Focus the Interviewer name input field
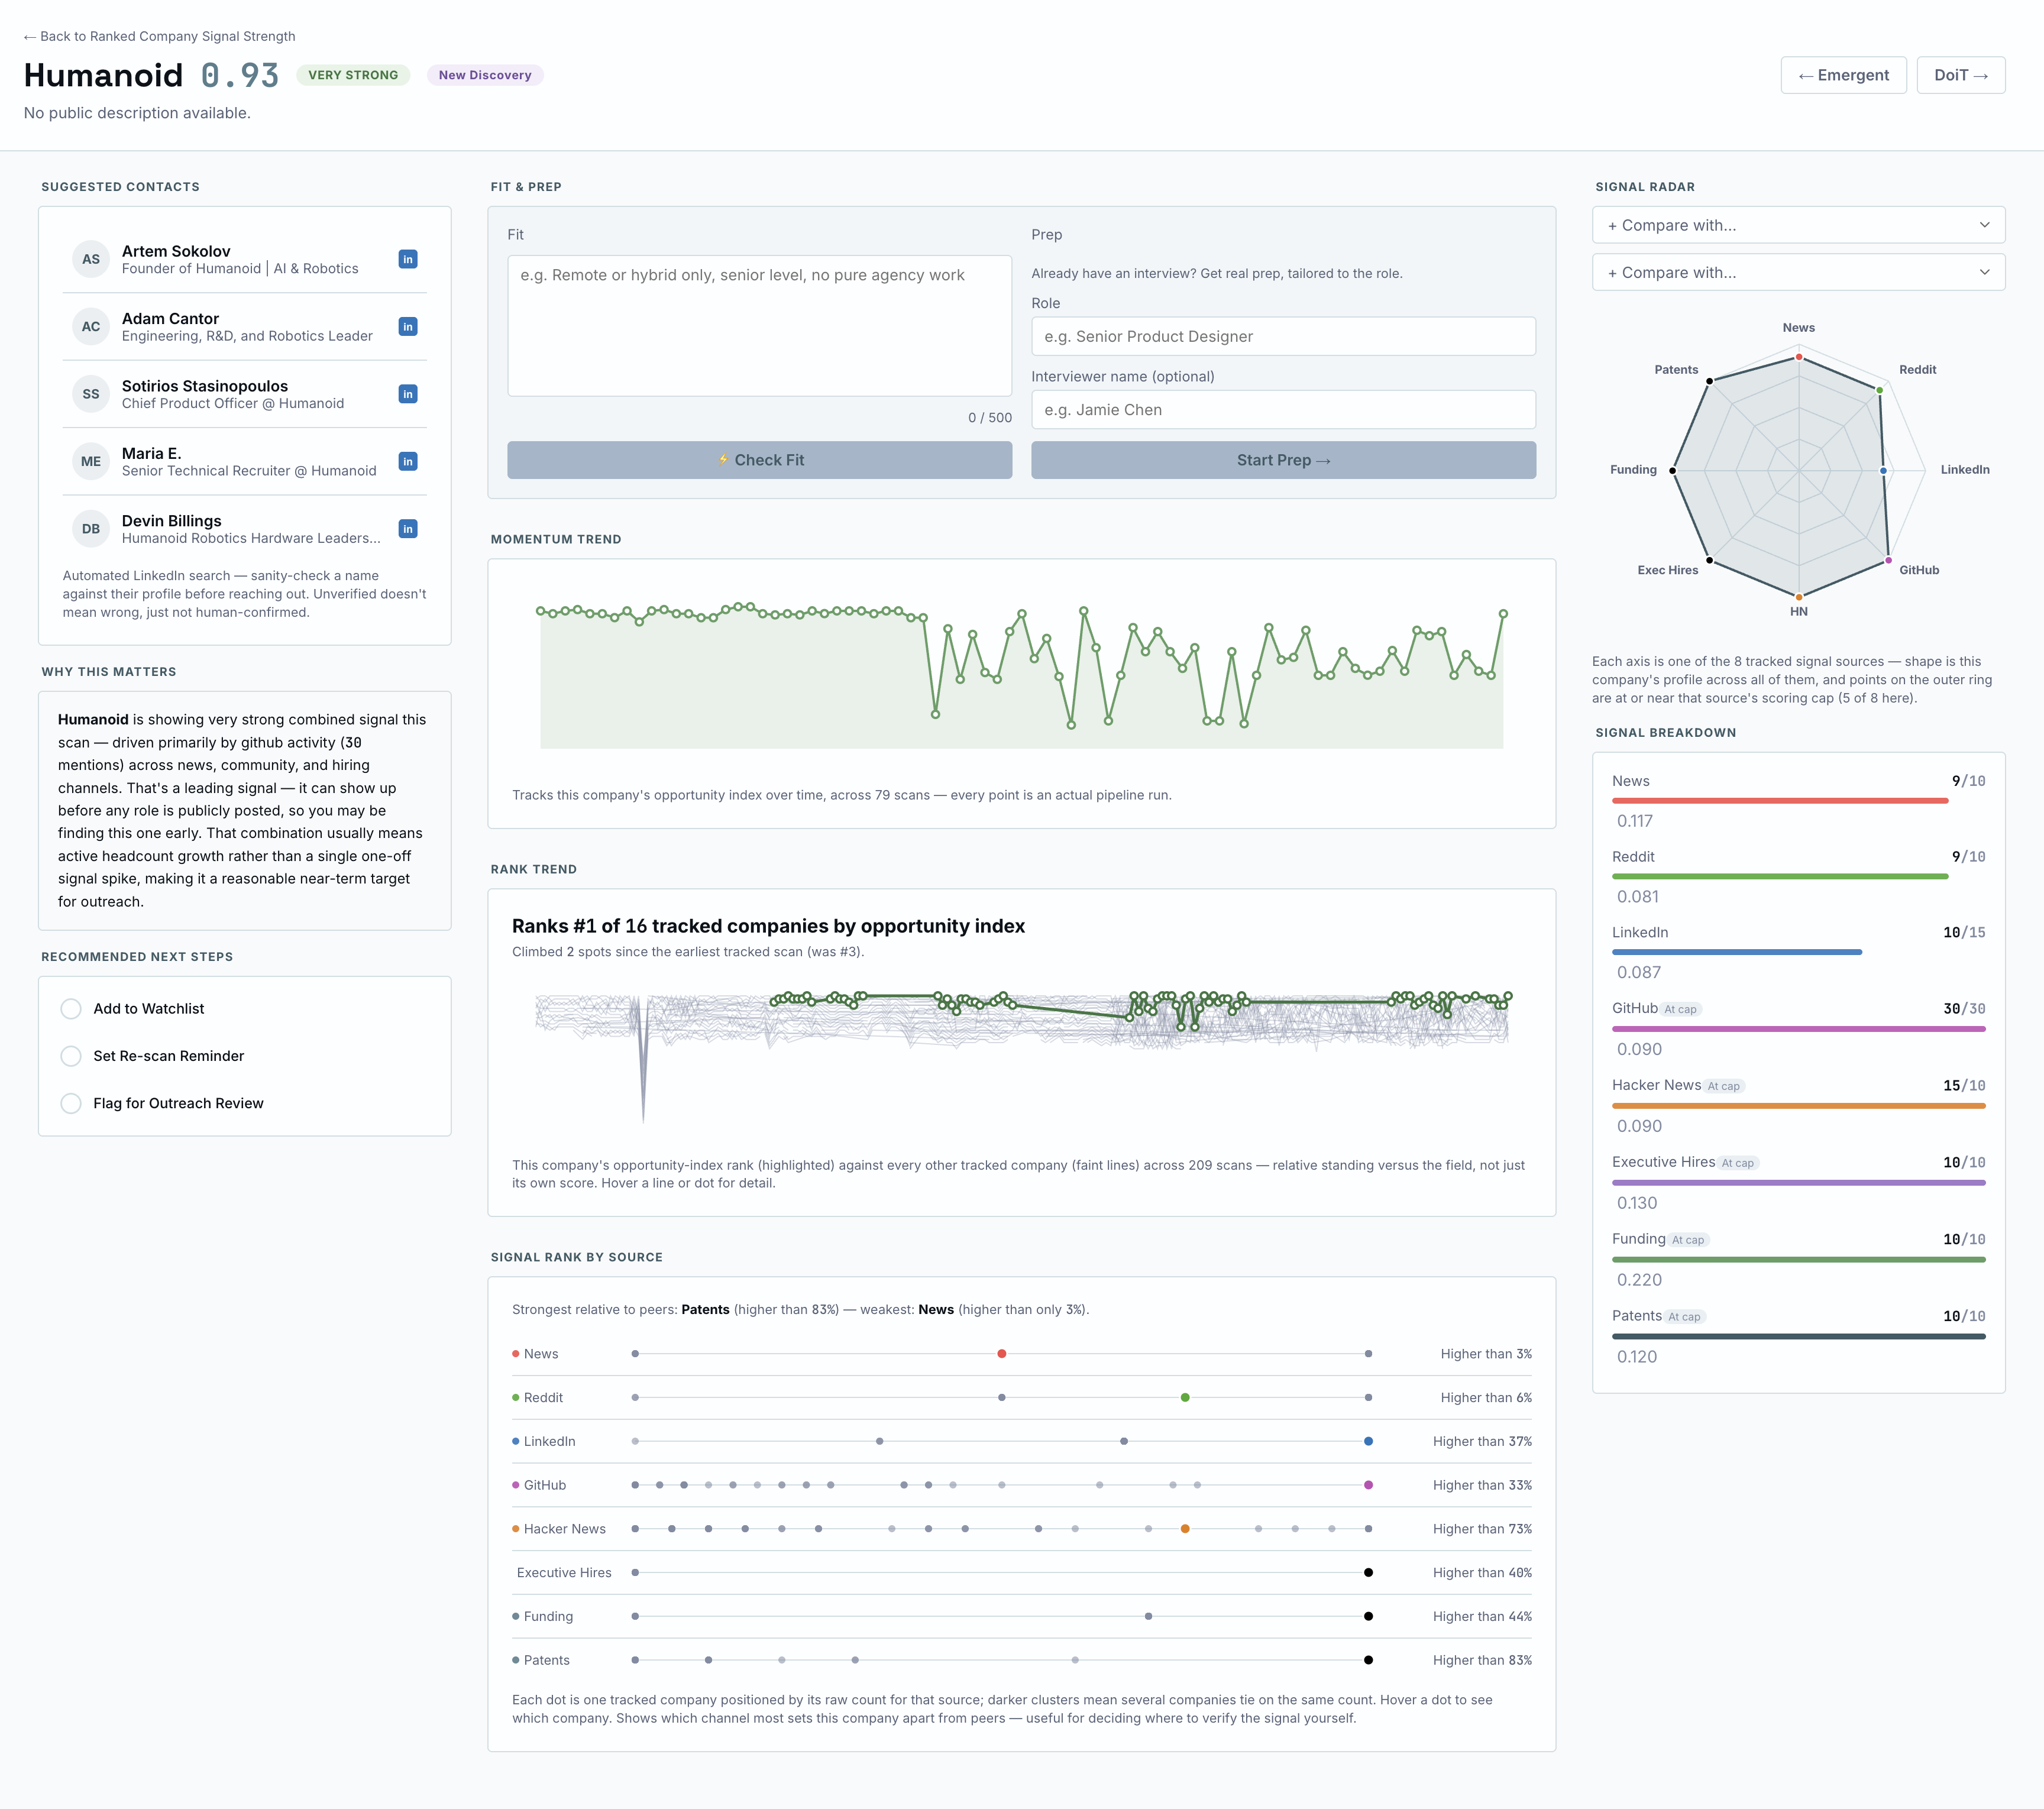Image resolution: width=2044 pixels, height=1809 pixels. tap(1283, 410)
